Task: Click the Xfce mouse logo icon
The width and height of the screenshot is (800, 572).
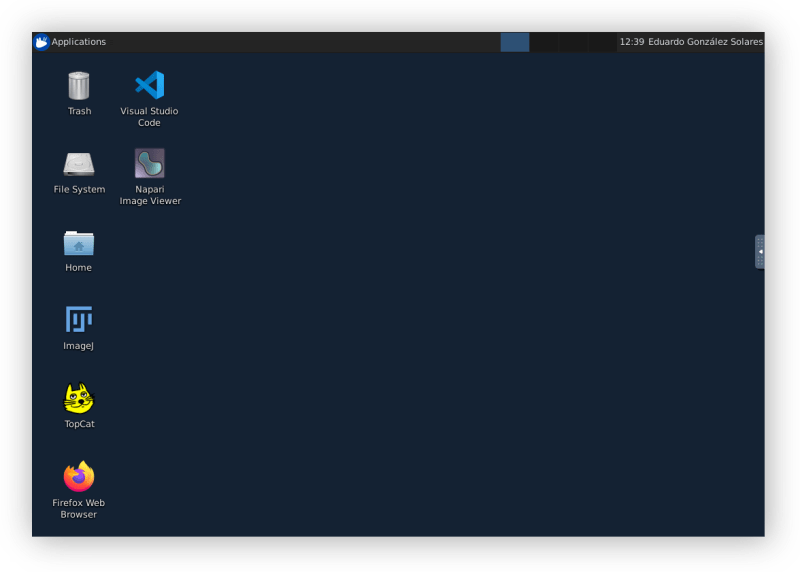Action: tap(41, 42)
